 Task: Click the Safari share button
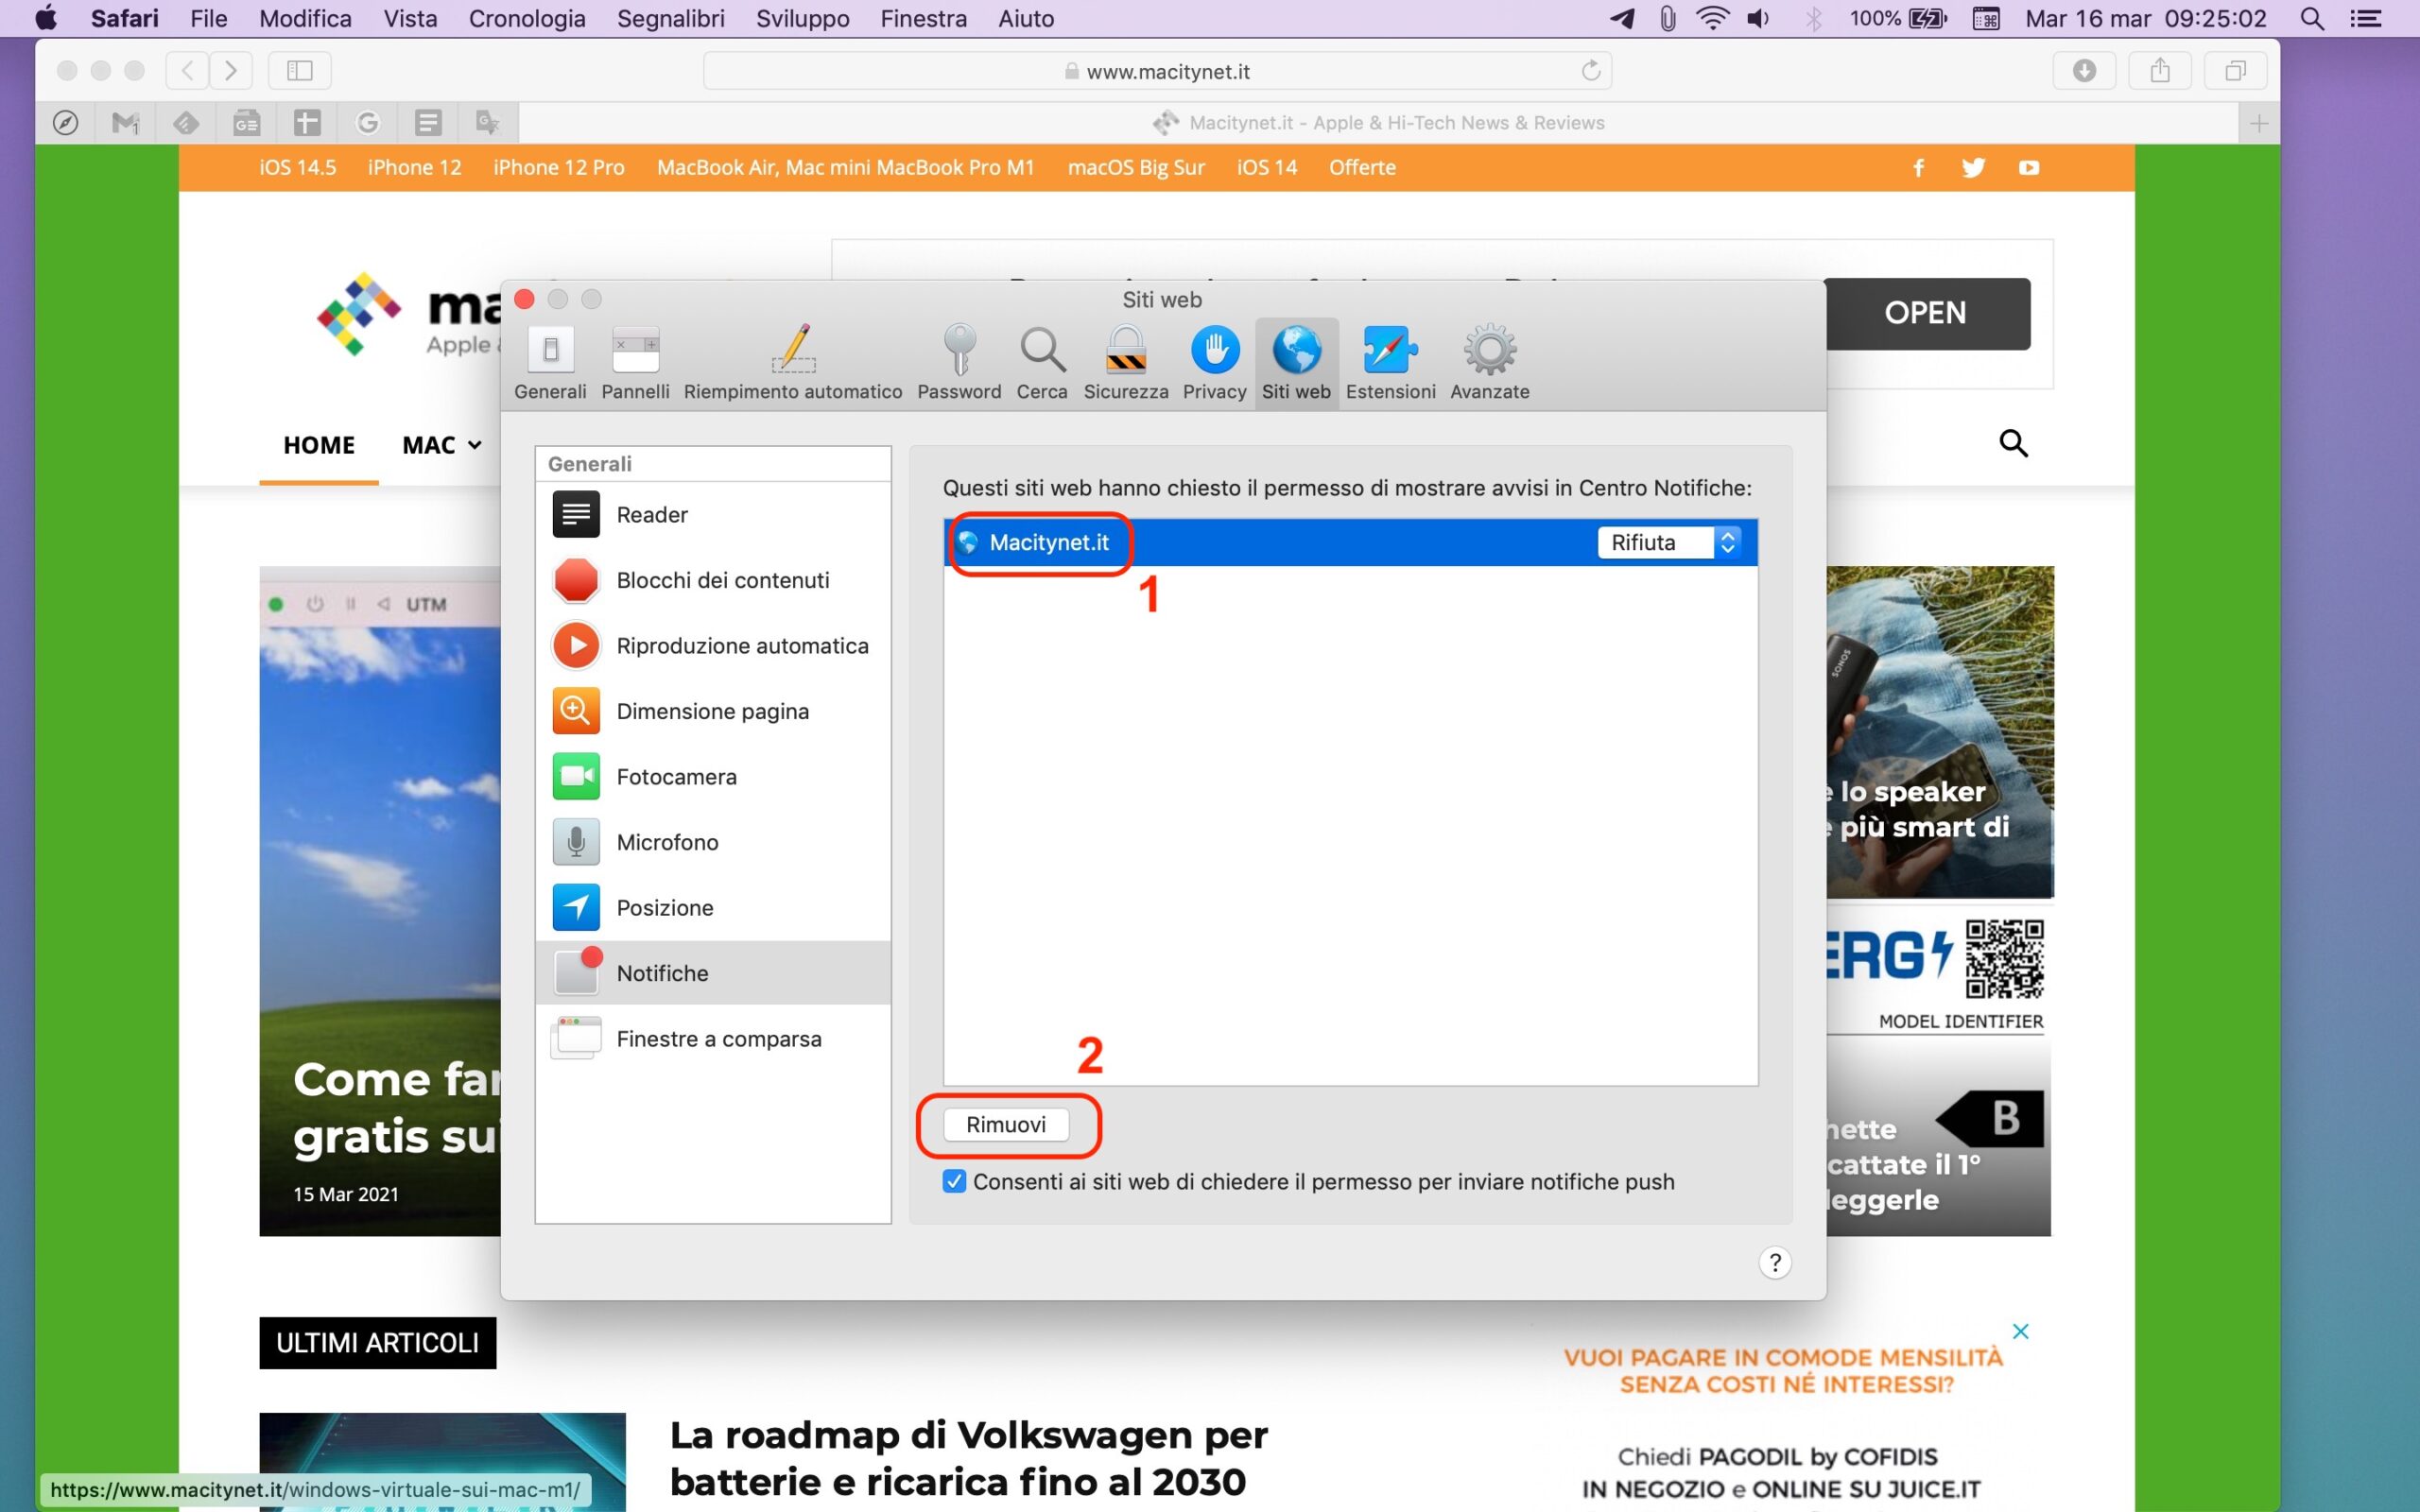tap(2159, 70)
